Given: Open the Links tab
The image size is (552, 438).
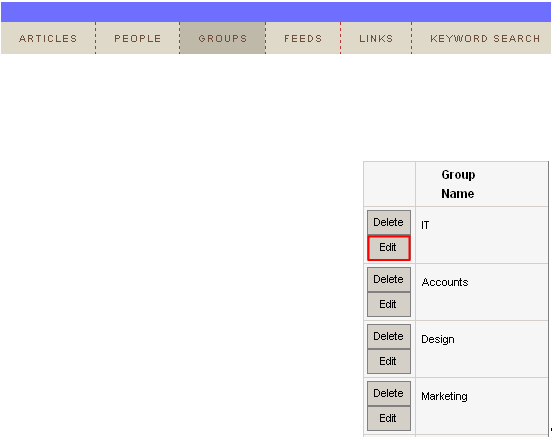Looking at the screenshot, I should tap(376, 38).
